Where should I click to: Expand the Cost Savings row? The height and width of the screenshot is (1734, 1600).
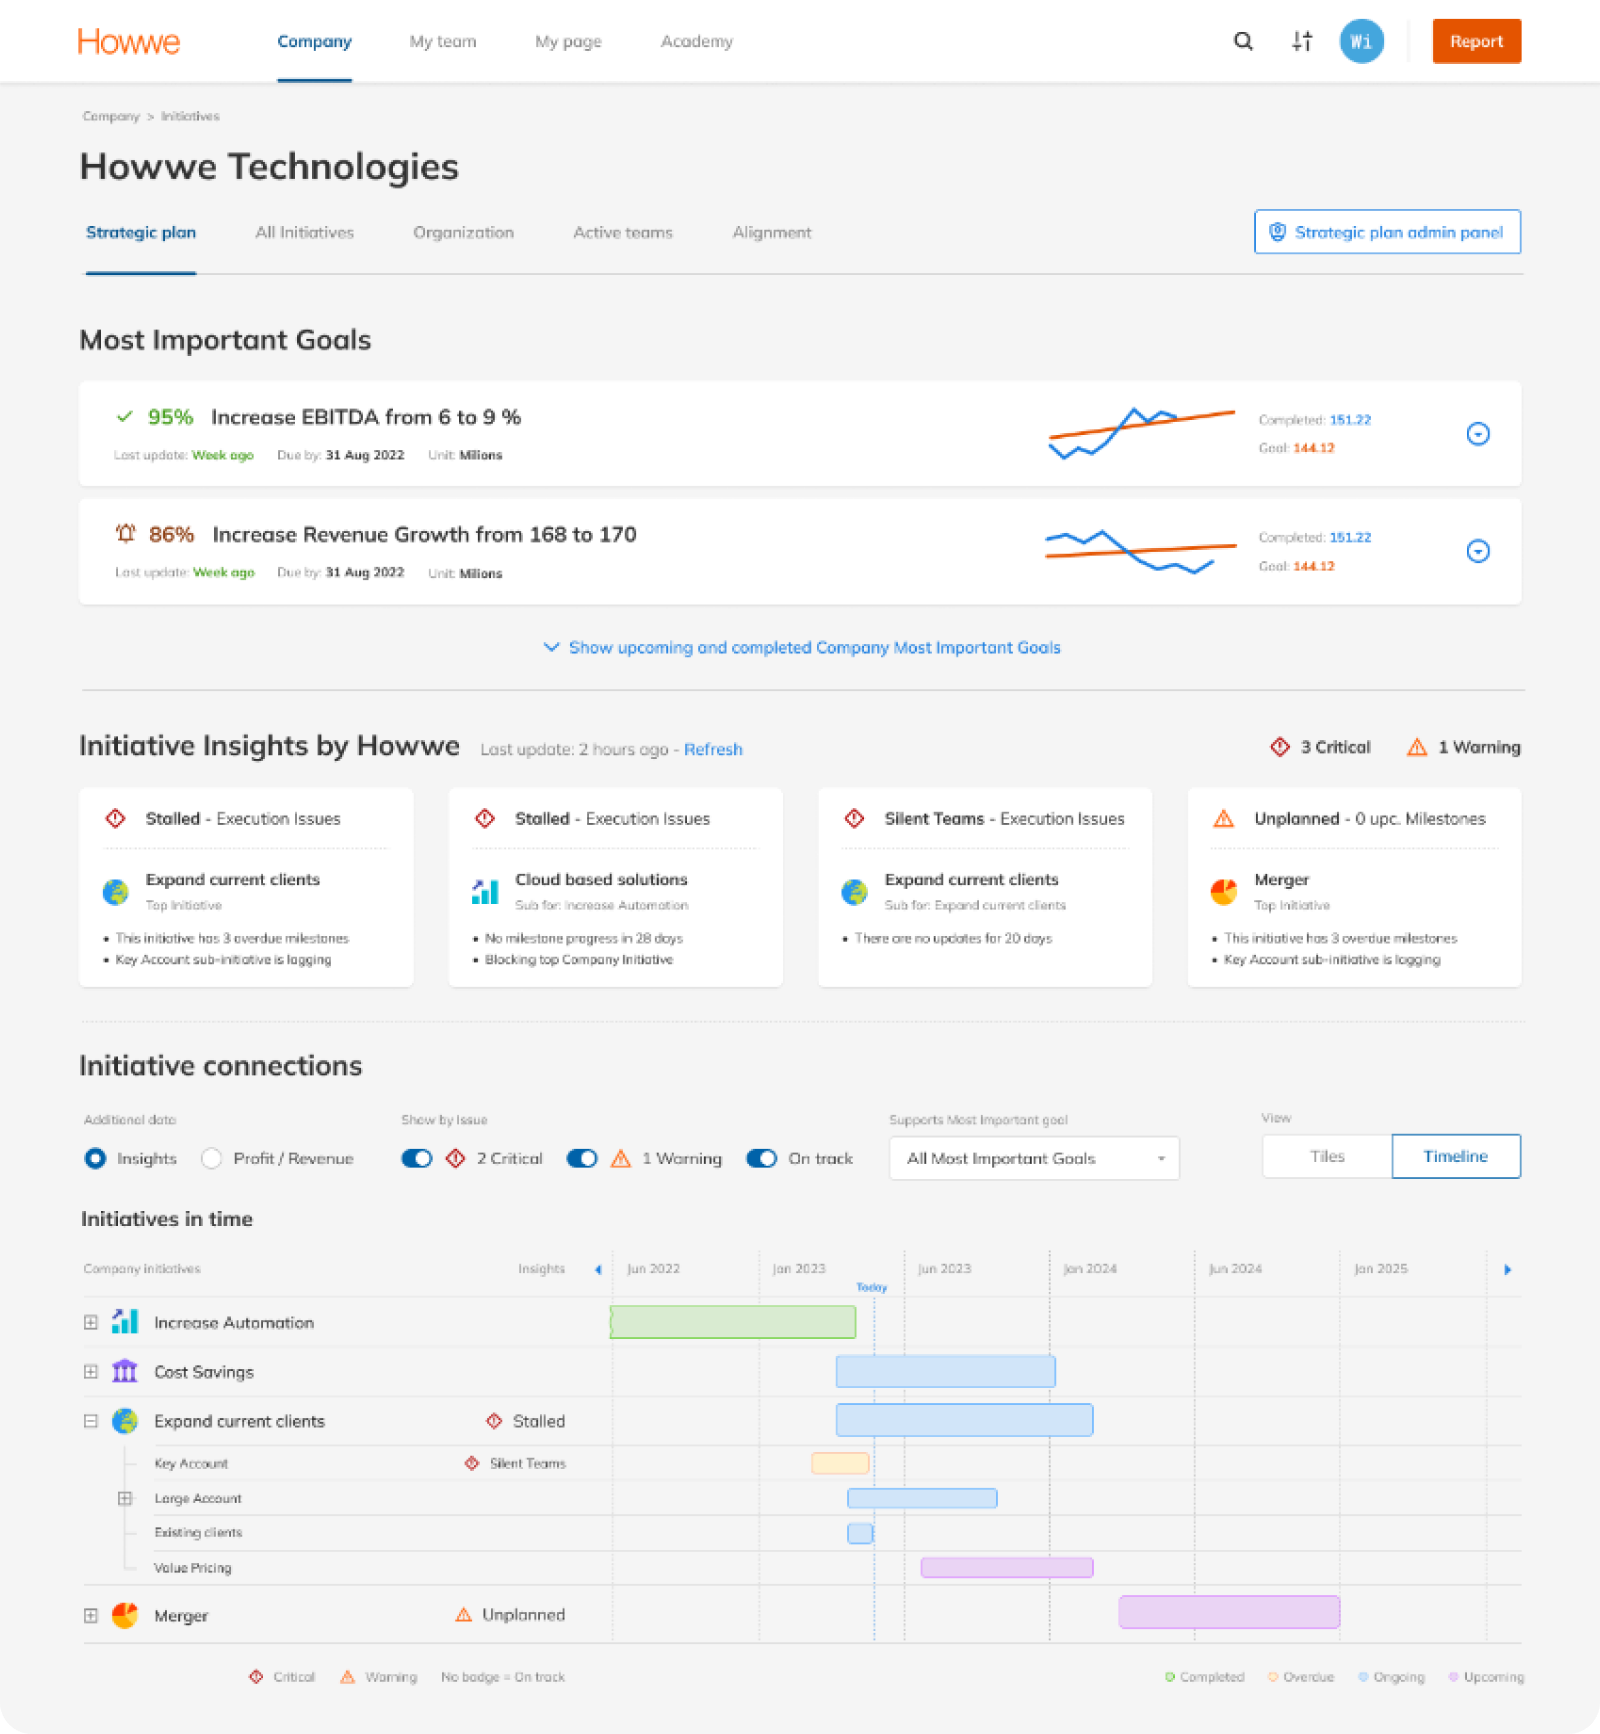[91, 1371]
